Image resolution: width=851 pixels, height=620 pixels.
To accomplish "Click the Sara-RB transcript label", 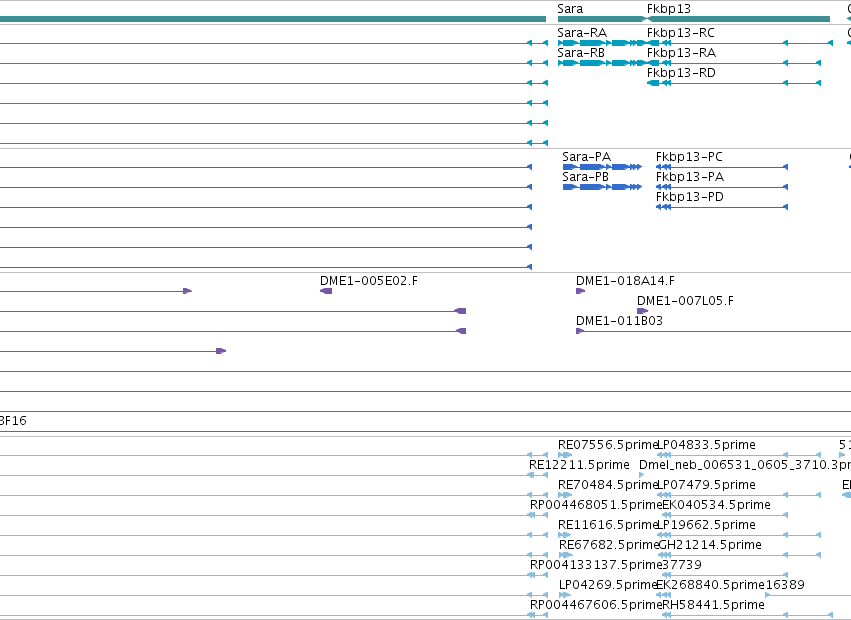I will pyautogui.click(x=581, y=53).
